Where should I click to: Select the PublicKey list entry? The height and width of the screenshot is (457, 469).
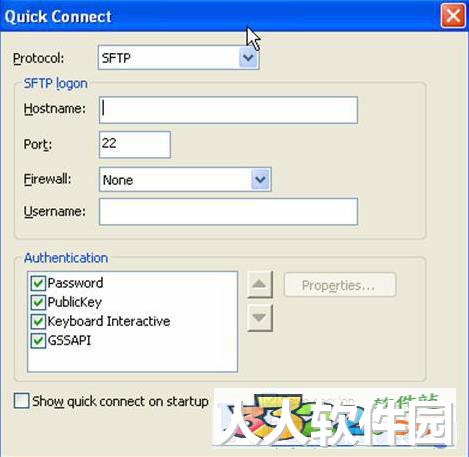75,302
